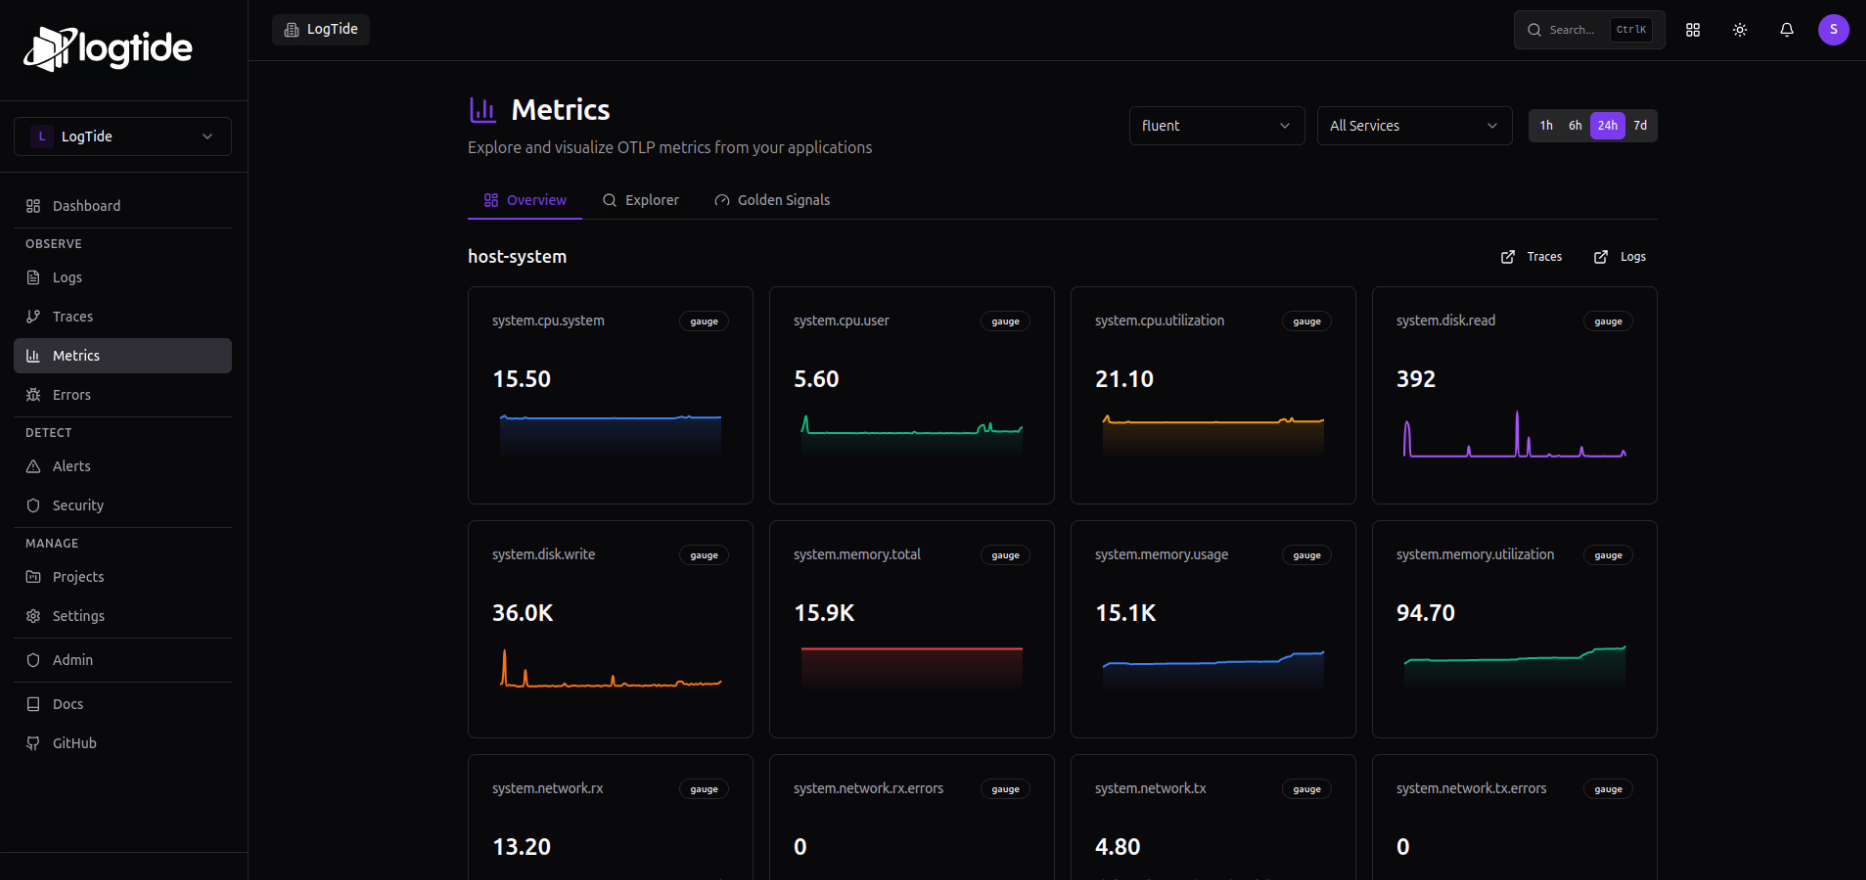Screen dimensions: 1866x880
Task: Click the system.network.tx metric name
Action: 1150,788
